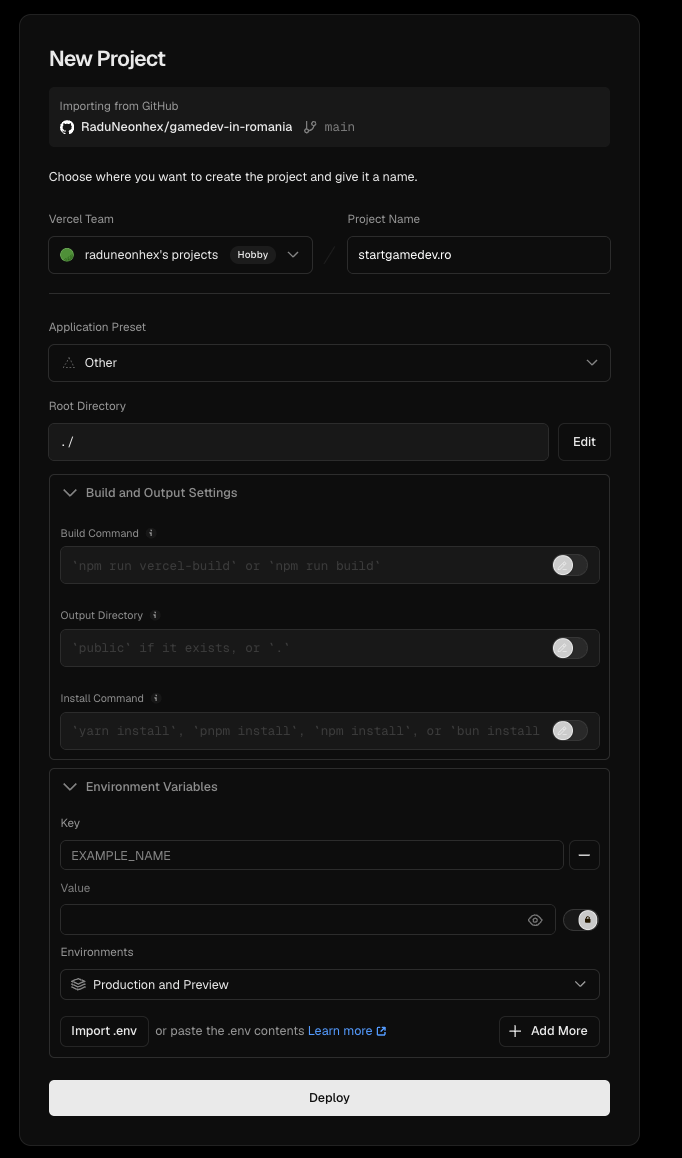
Task: Collapse the Environment Variables section
Action: coord(141,787)
